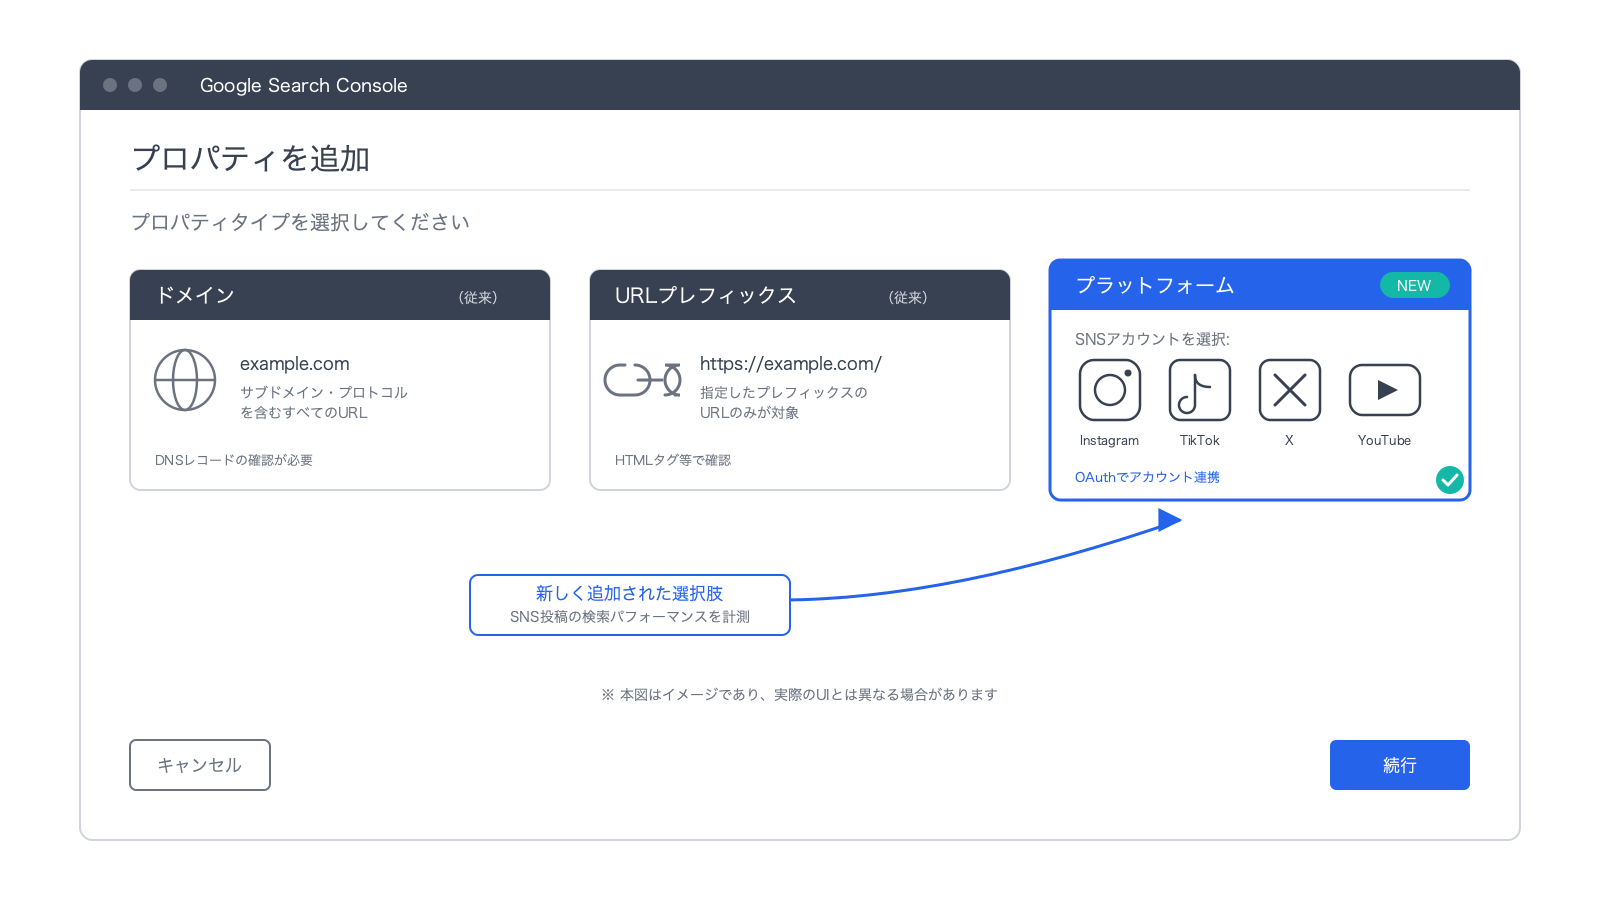Open the OAuthでアカウント連携 link

1147,477
